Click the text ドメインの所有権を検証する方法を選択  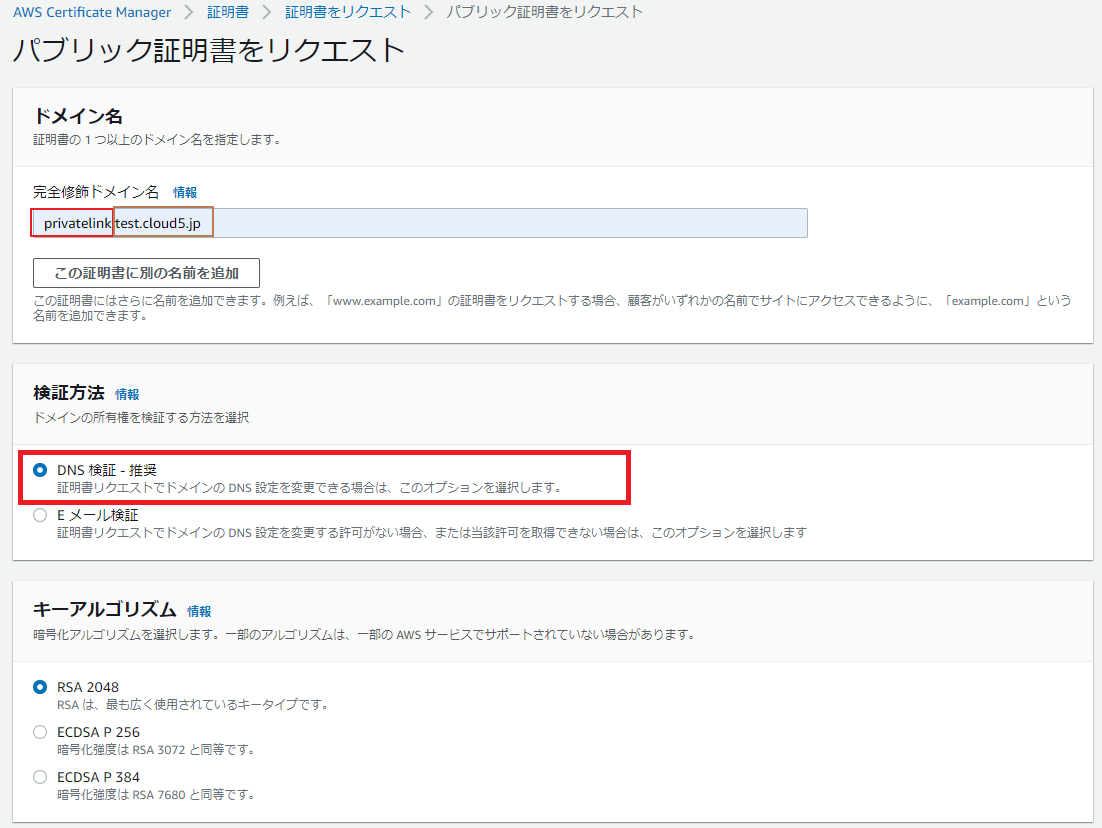point(141,418)
